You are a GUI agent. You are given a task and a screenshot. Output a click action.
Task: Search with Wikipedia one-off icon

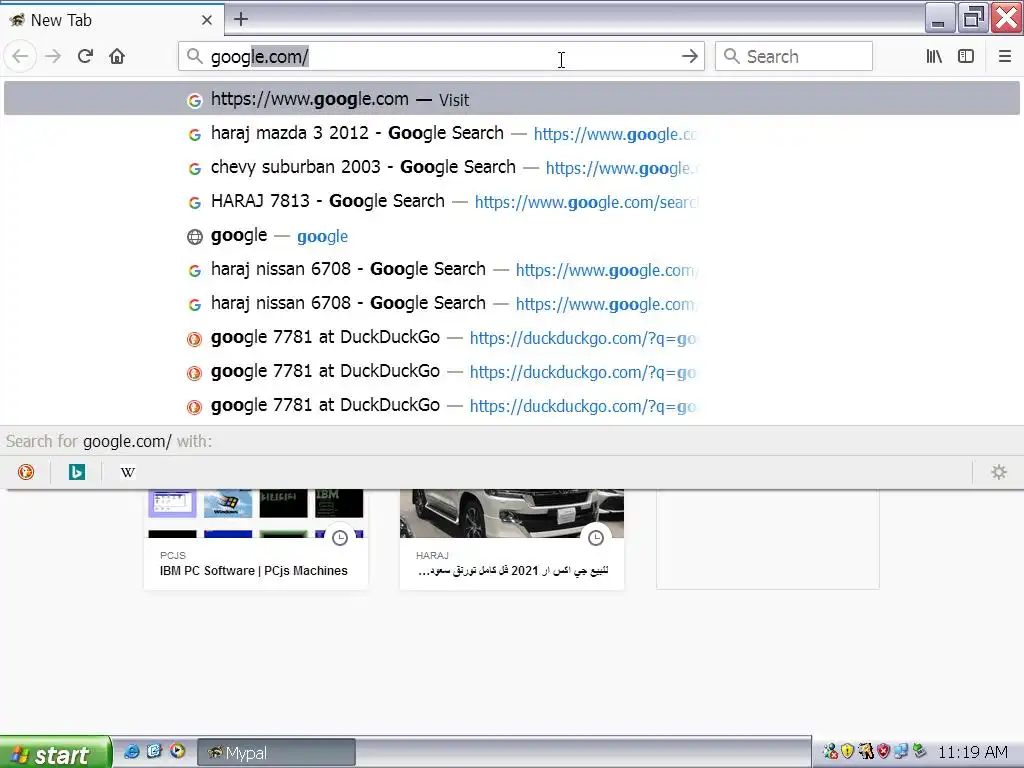(x=127, y=472)
